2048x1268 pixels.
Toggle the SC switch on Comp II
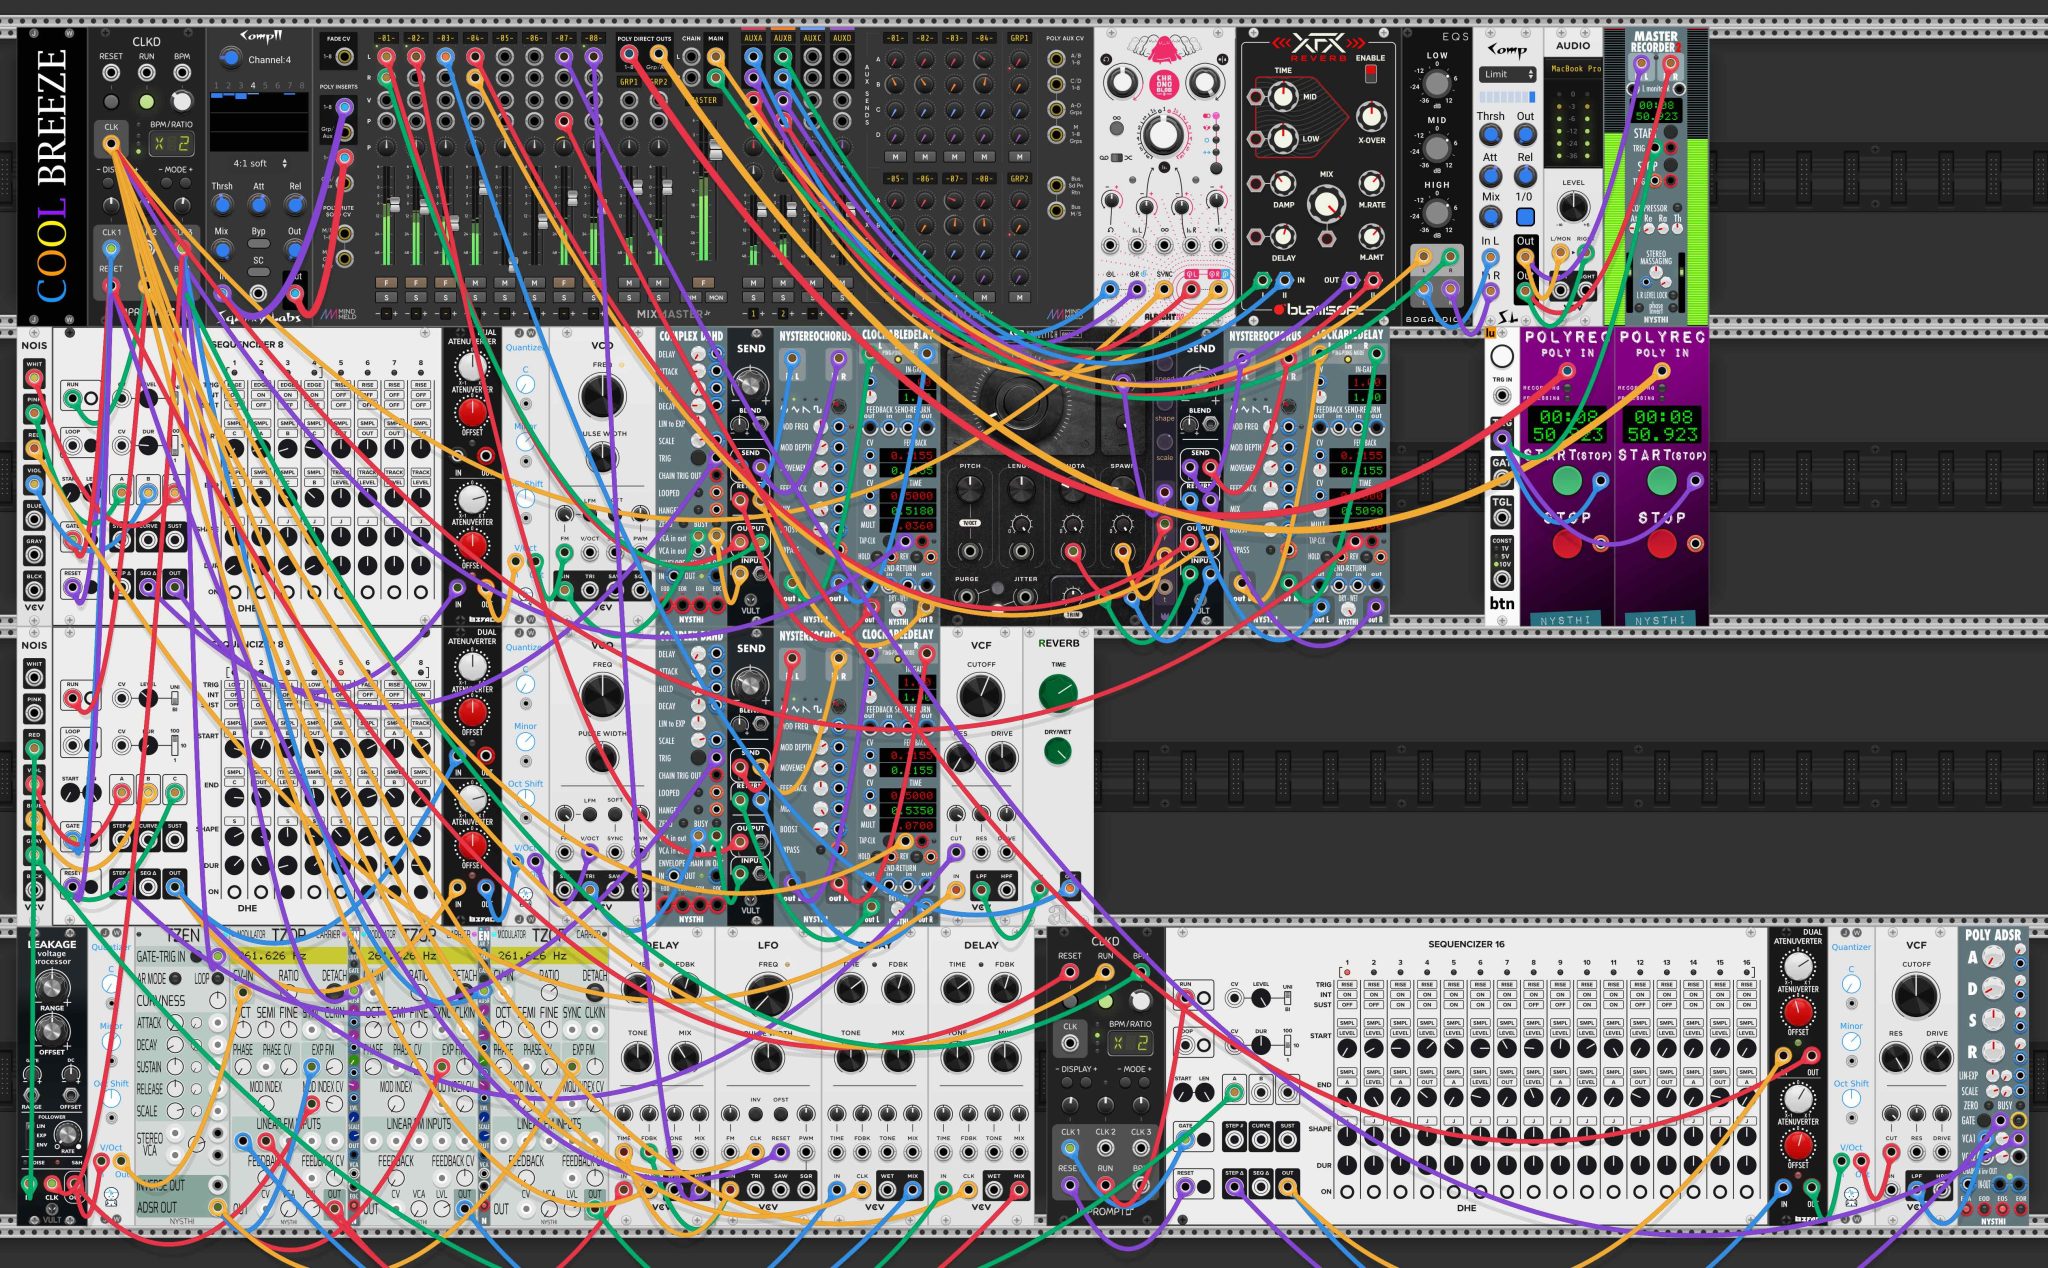258,273
